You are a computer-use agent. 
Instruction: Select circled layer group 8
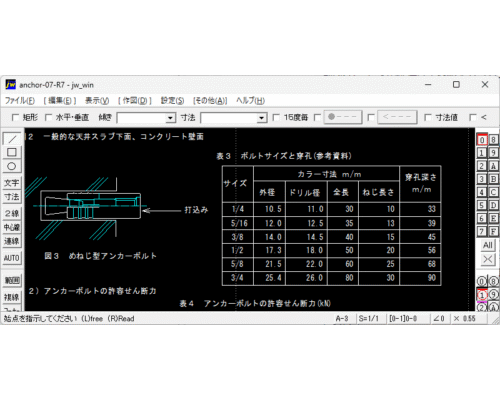coord(493,281)
